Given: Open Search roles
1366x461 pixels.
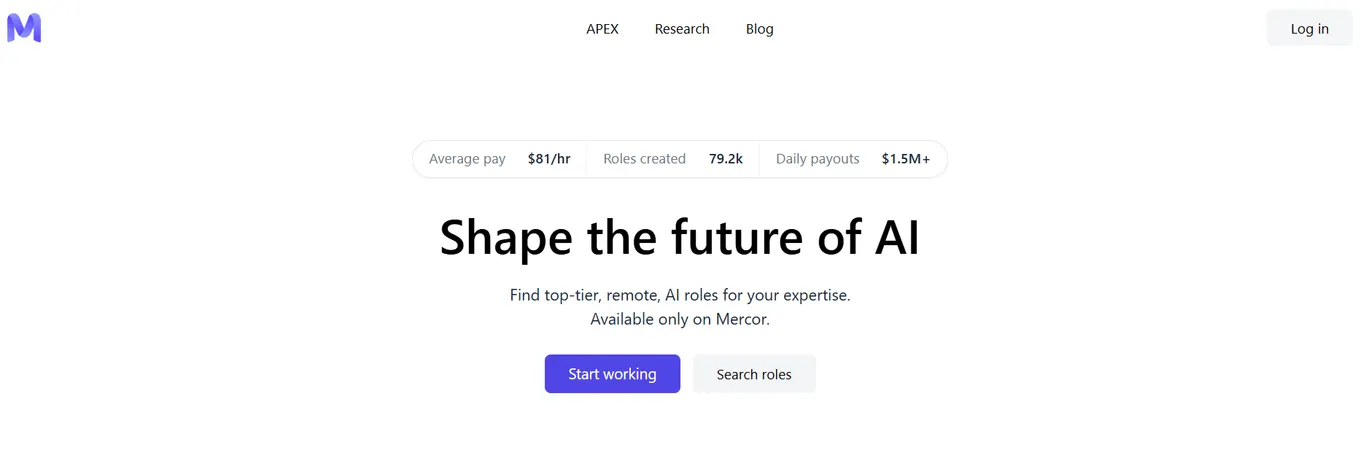Looking at the screenshot, I should (754, 374).
